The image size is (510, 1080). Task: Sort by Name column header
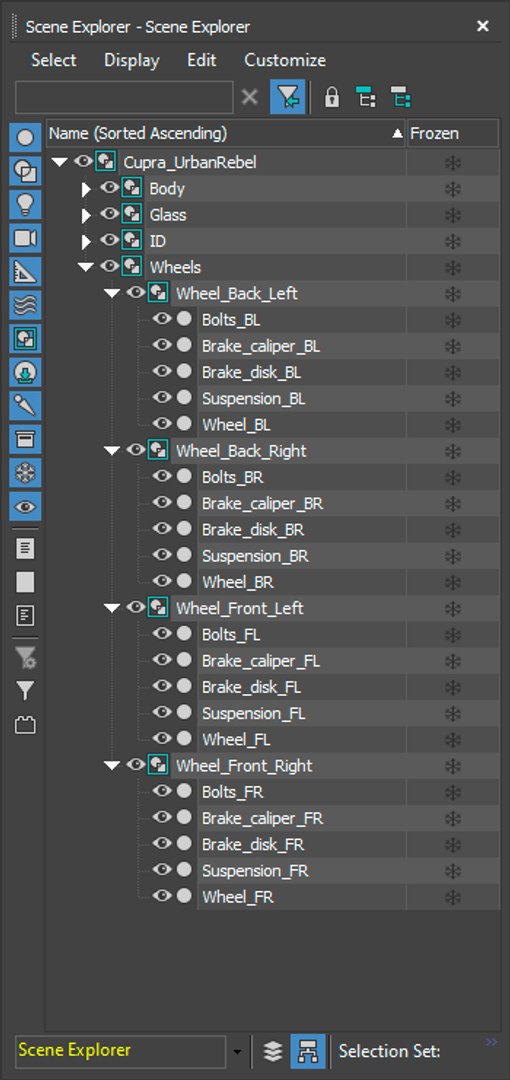[226, 134]
